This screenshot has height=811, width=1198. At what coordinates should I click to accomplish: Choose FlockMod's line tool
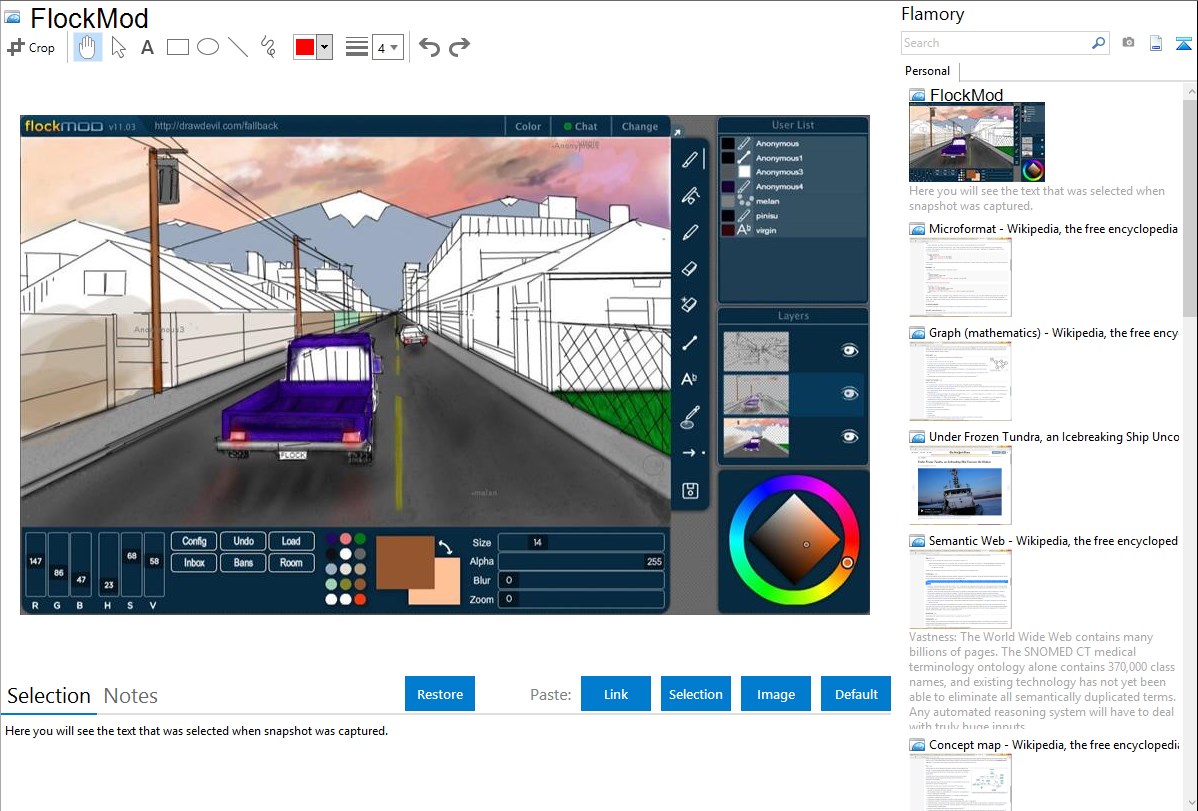coord(689,343)
